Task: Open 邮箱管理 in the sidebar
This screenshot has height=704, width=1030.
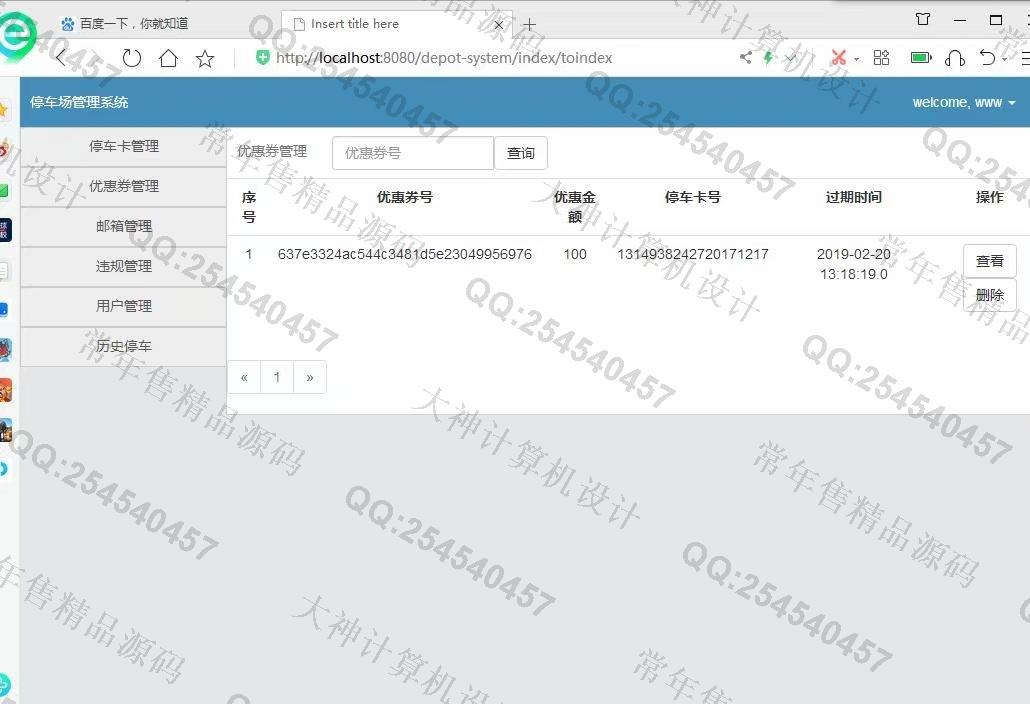Action: coord(123,227)
